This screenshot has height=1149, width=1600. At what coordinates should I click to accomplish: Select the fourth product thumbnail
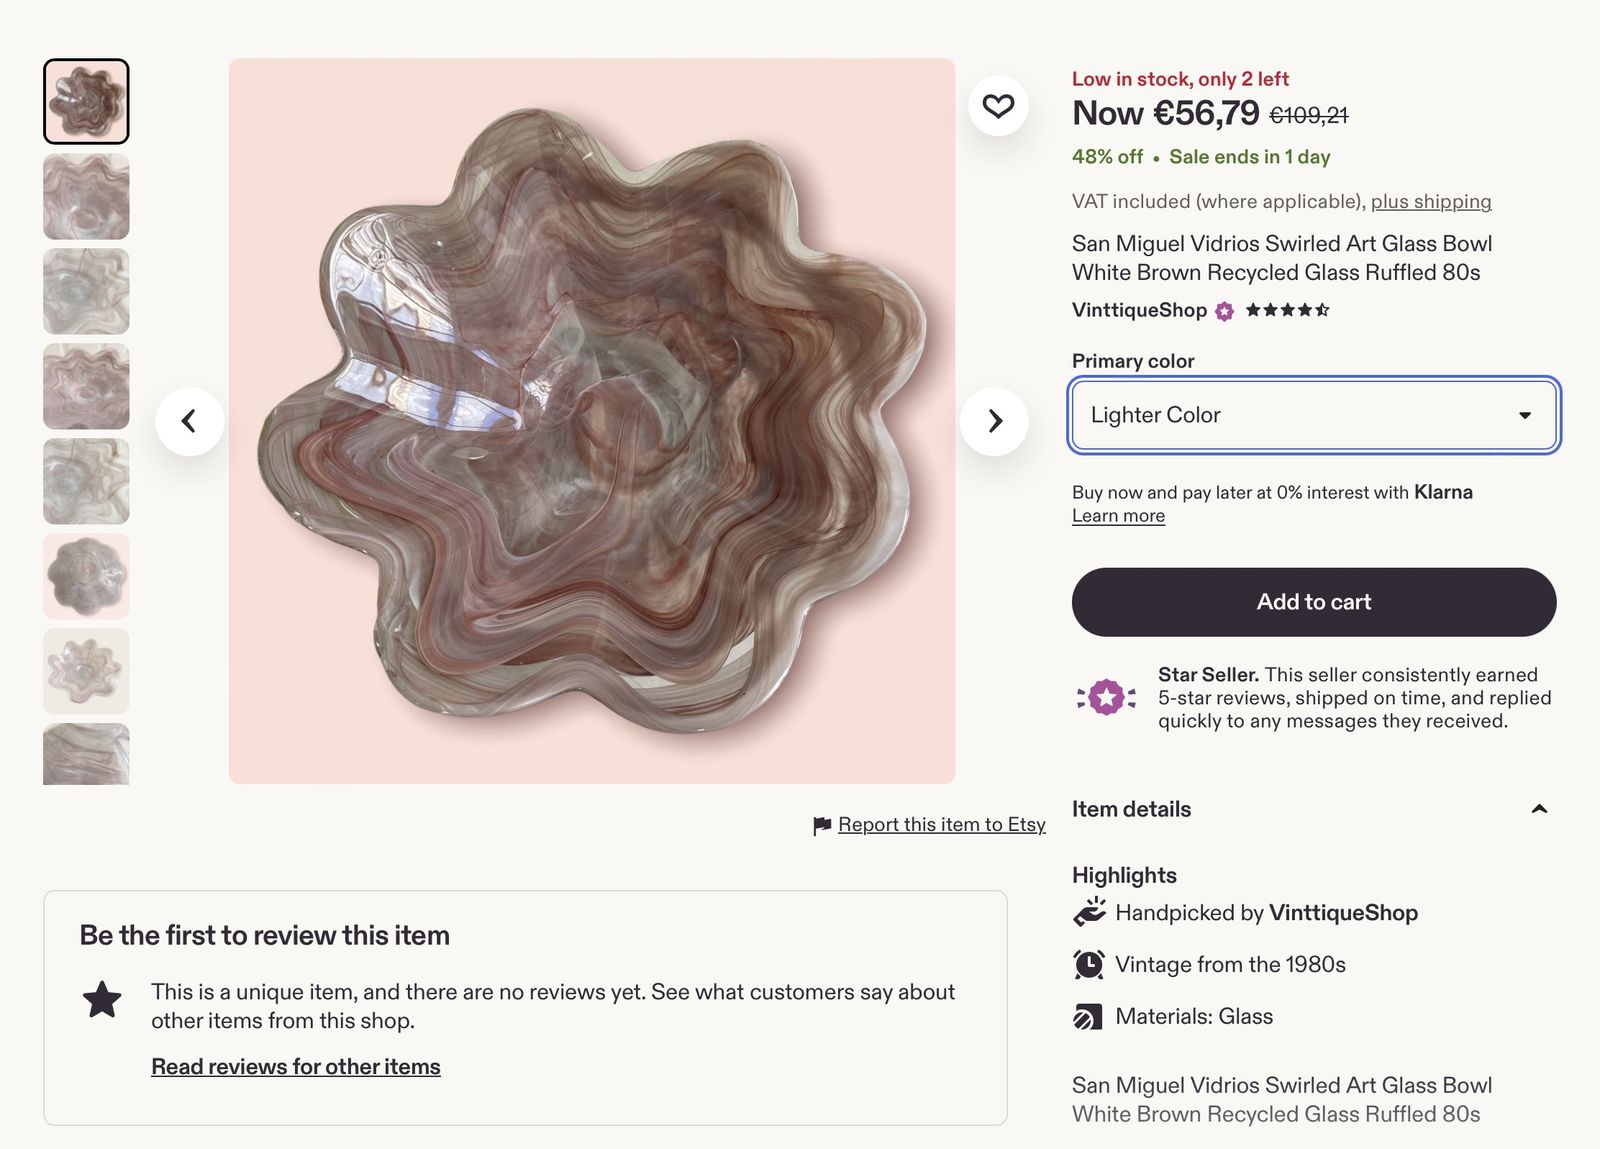(86, 386)
